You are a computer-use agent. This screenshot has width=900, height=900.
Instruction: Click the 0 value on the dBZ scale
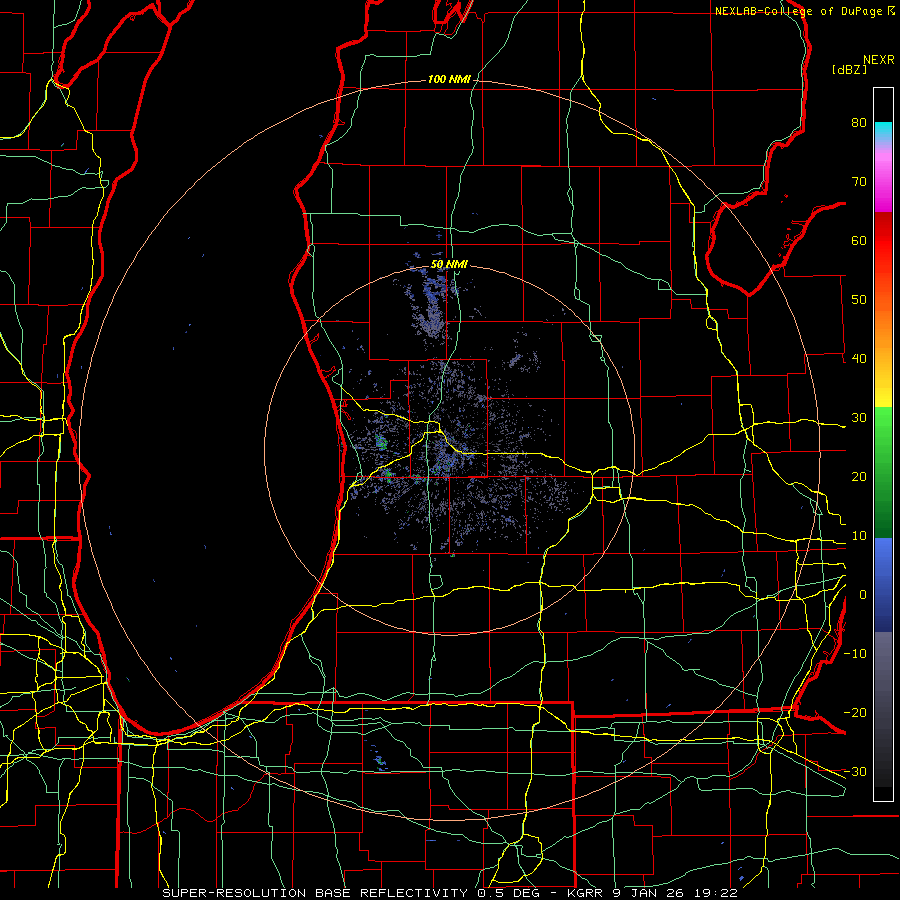(x=863, y=595)
